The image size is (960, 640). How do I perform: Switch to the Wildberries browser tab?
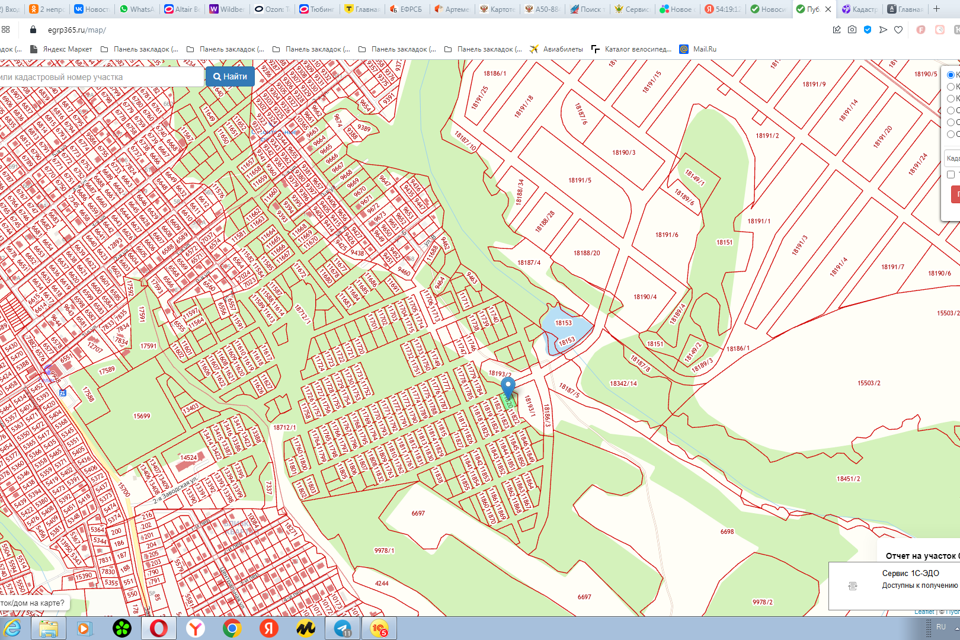(226, 9)
